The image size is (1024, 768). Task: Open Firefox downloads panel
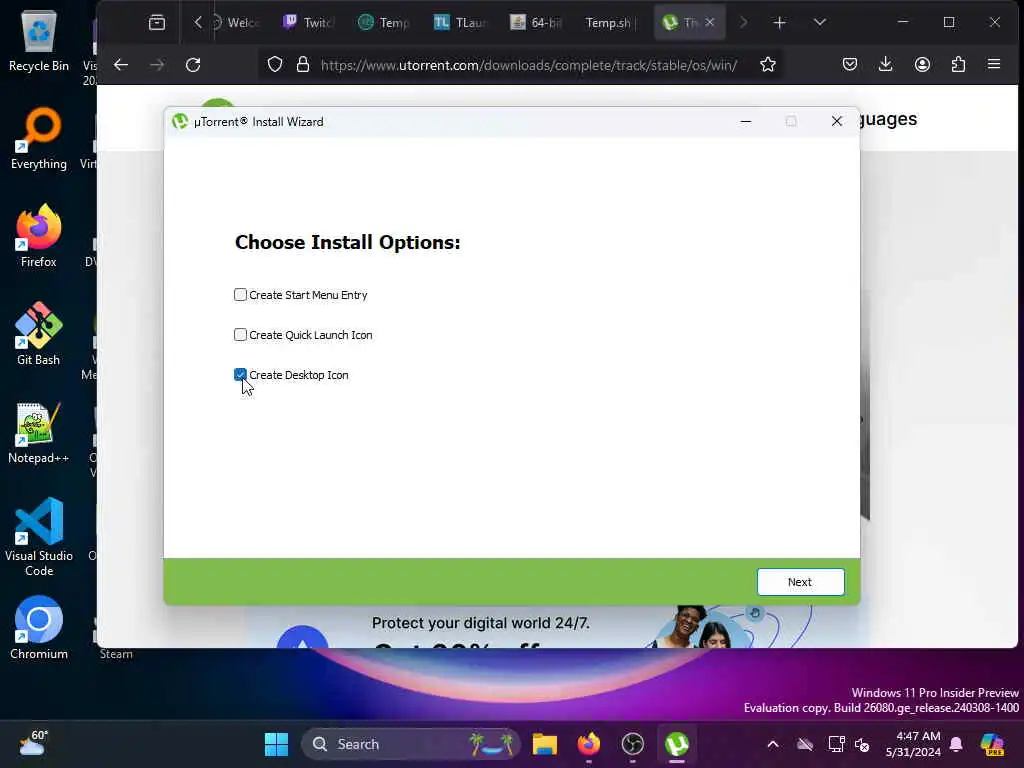(x=886, y=65)
